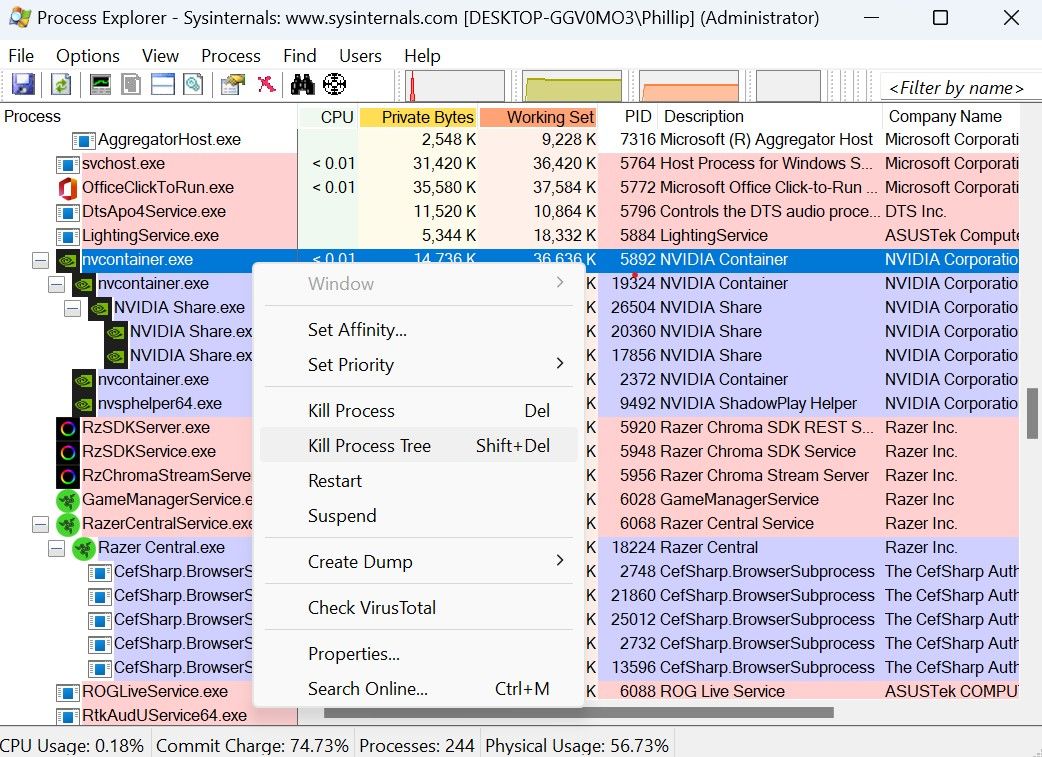Click the CPU usage mini graph
This screenshot has height=757, width=1042.
[x=455, y=84]
